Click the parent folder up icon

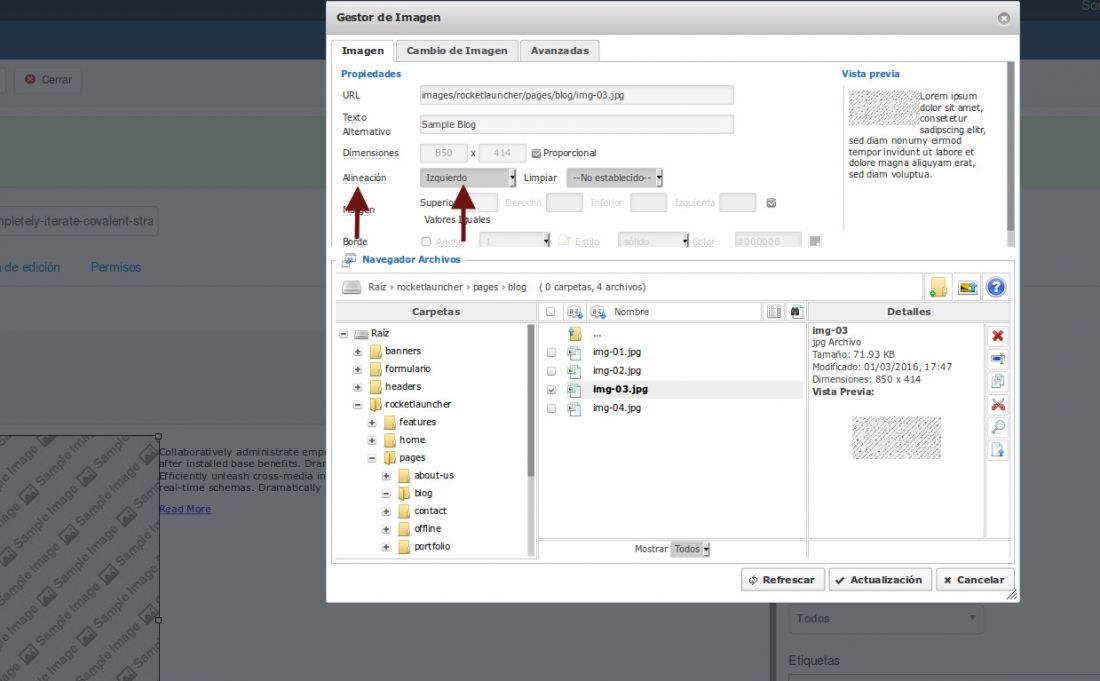coord(575,334)
